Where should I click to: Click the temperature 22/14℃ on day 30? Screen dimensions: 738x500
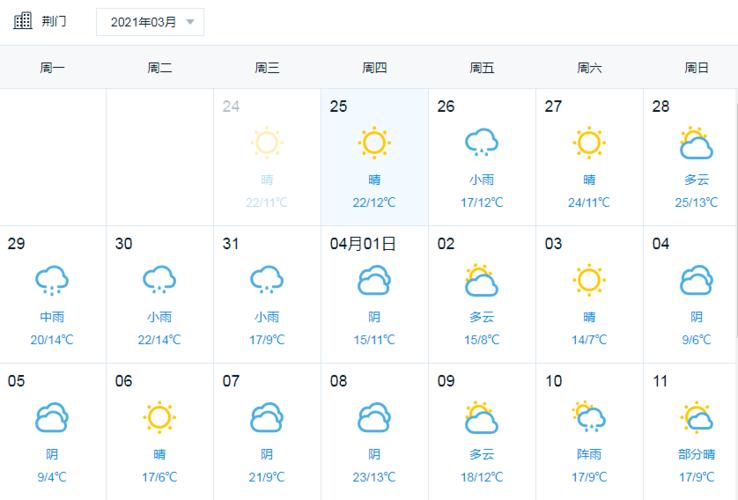coord(160,340)
